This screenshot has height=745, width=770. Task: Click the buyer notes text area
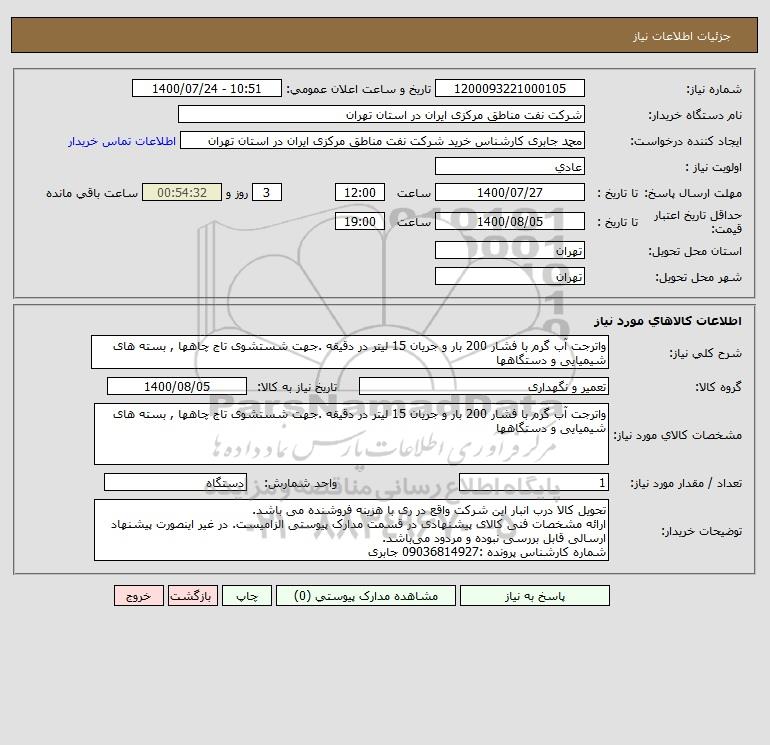coord(351,530)
